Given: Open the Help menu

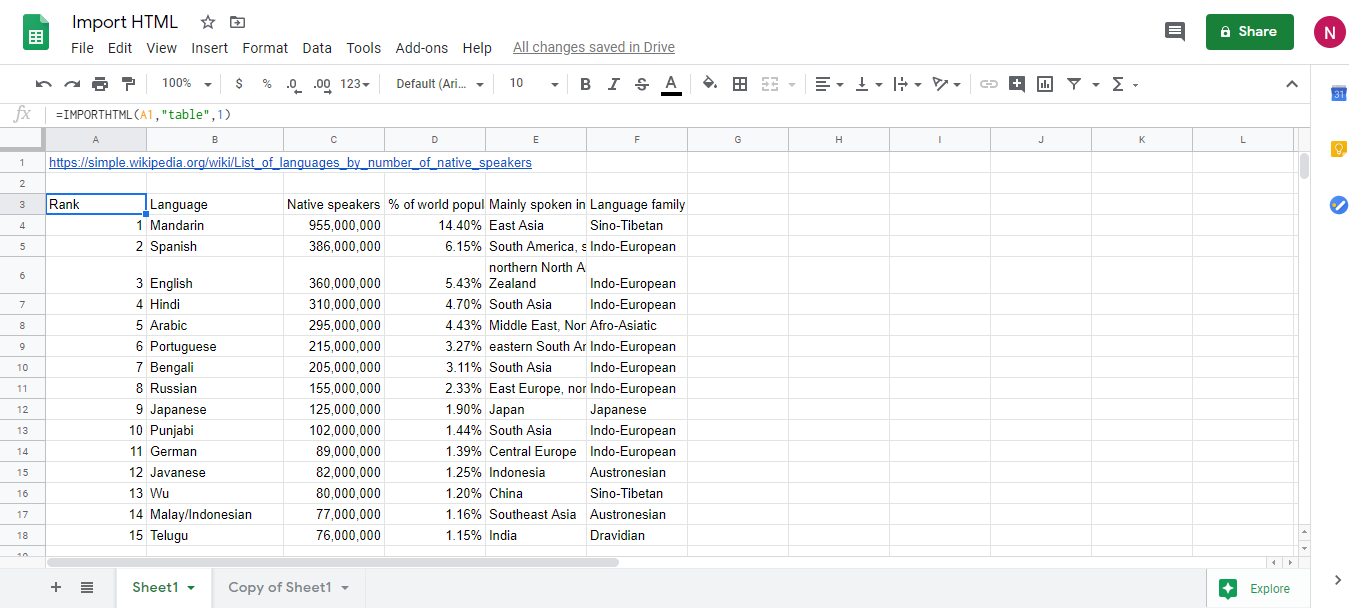Looking at the screenshot, I should (477, 48).
